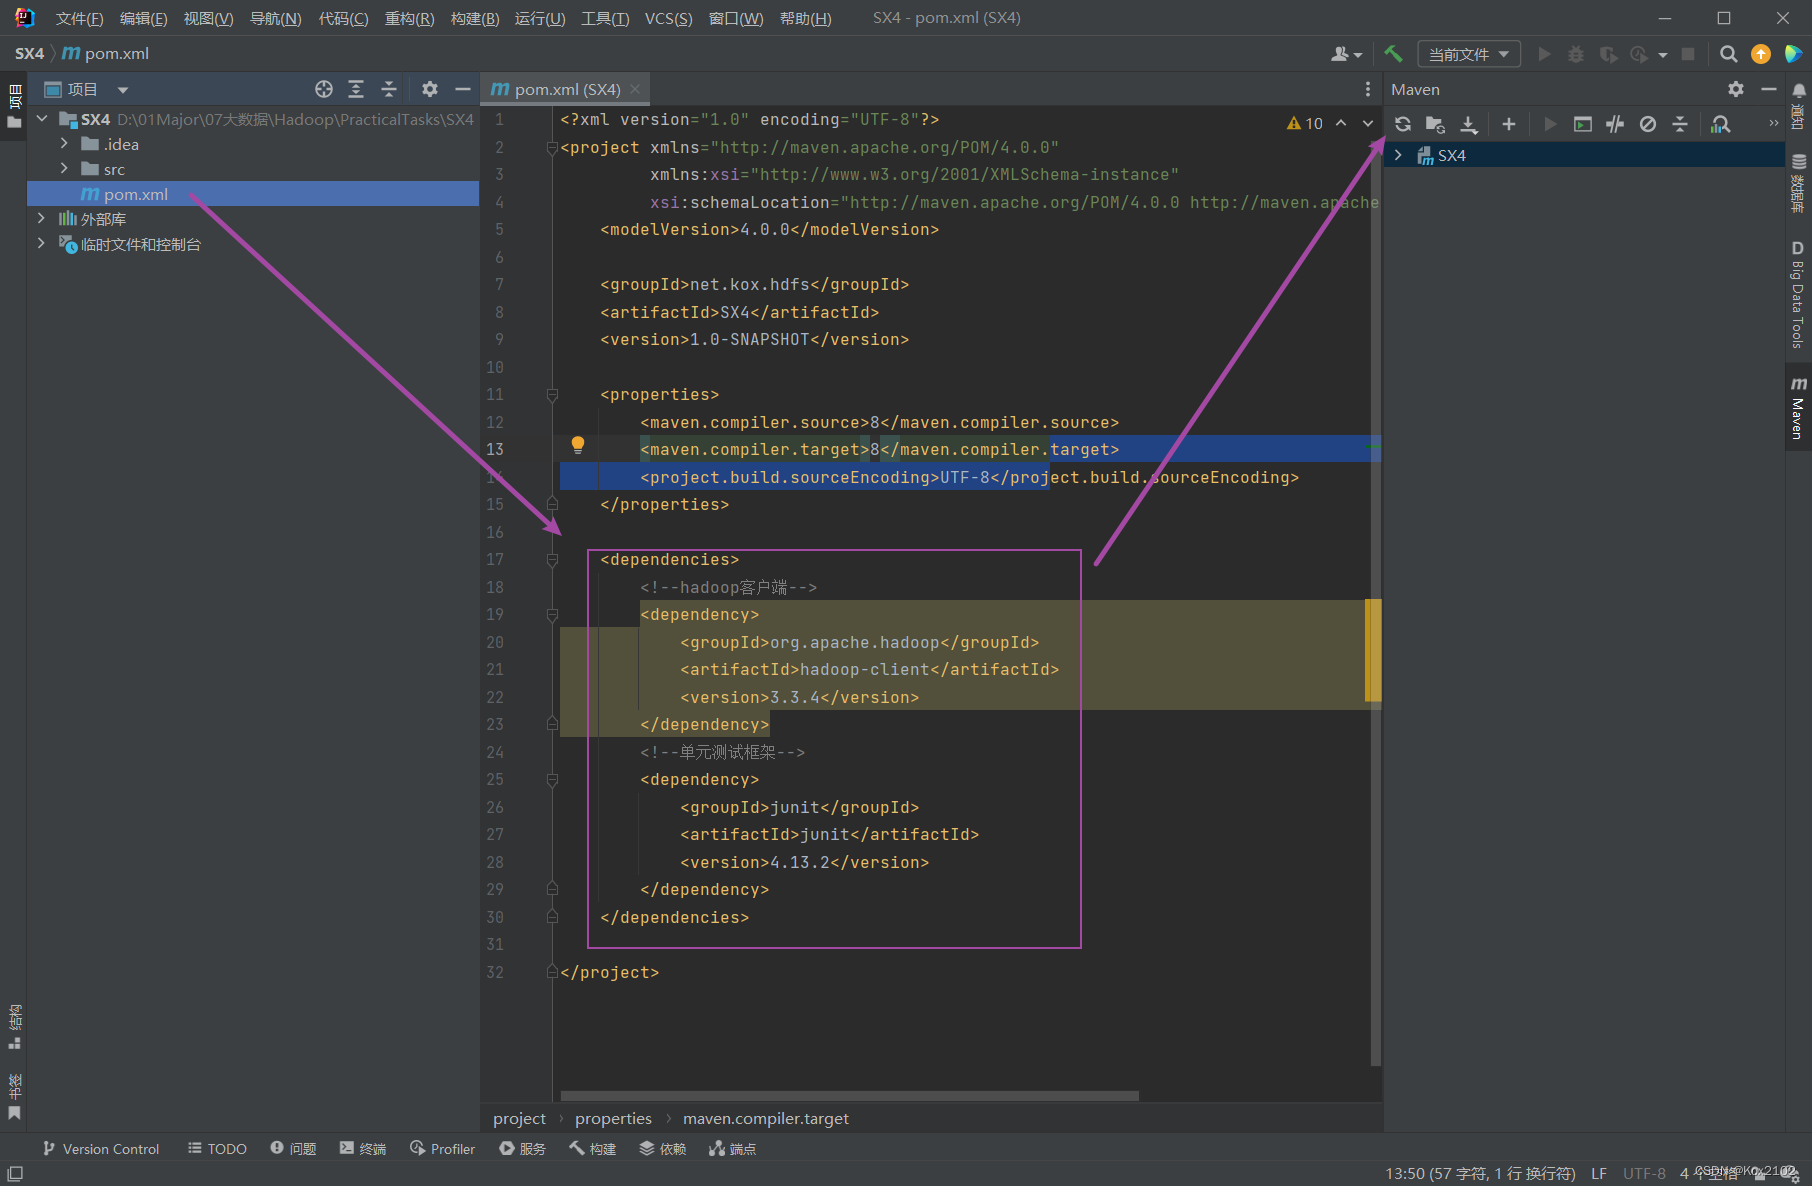
Task: Click Search Everywhere magnifier icon
Action: [x=1728, y=54]
